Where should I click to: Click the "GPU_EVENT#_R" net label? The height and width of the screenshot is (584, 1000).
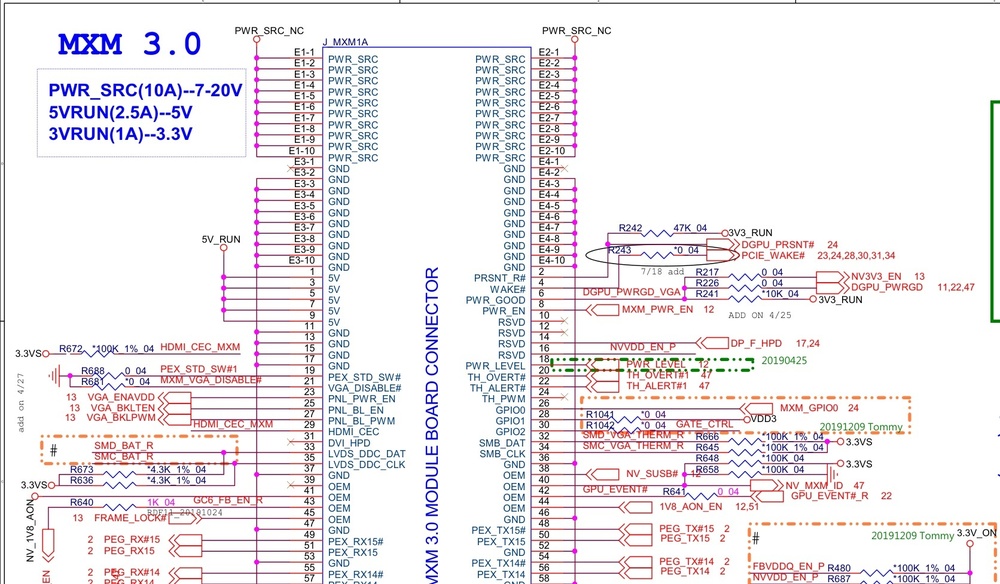point(829,496)
